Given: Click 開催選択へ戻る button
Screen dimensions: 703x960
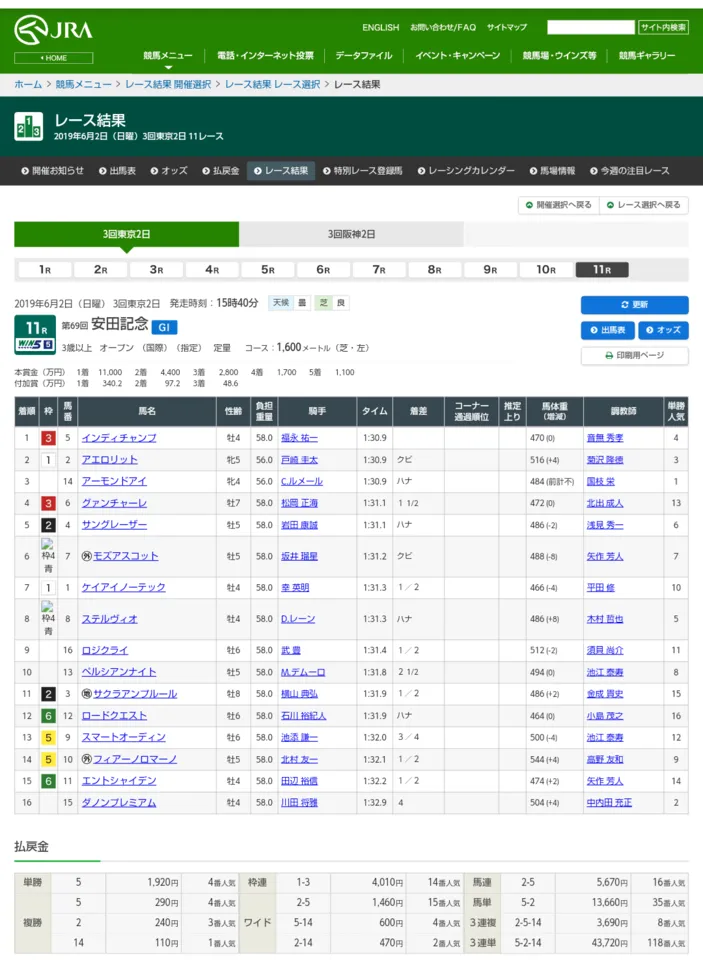Looking at the screenshot, I should pos(558,205).
